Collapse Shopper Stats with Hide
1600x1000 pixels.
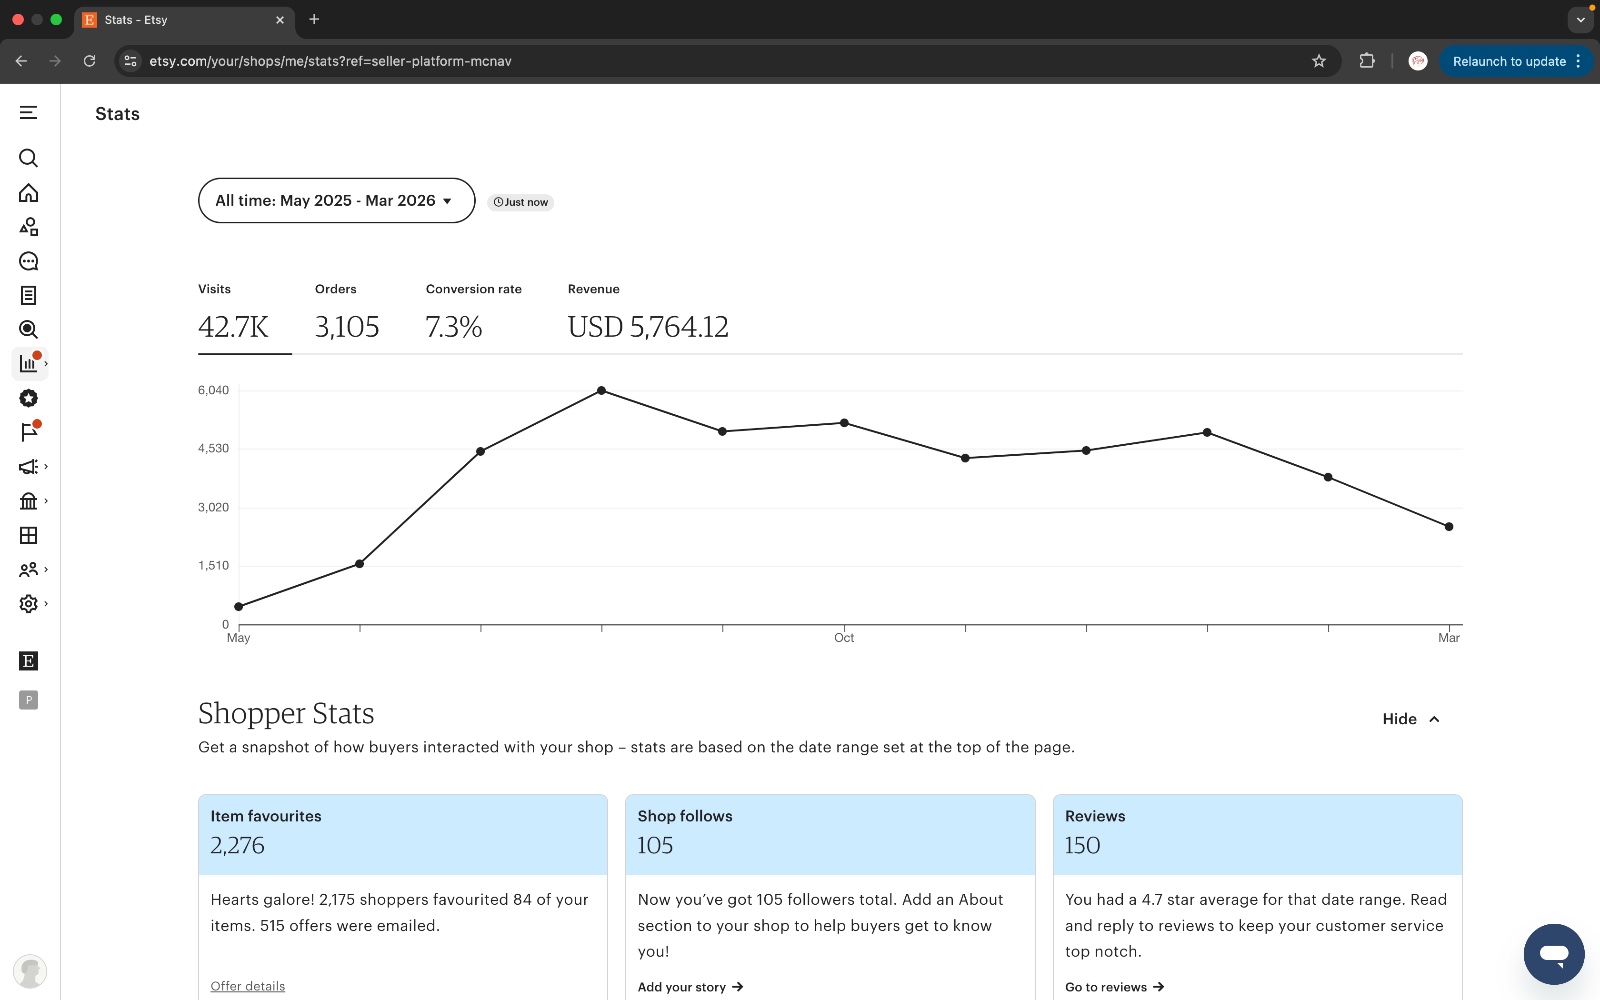coord(1411,719)
